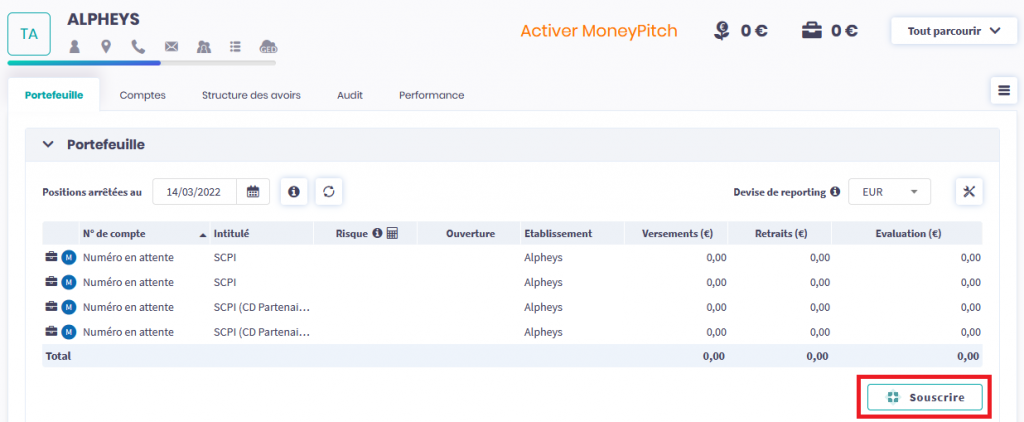1024x422 pixels.
Task: Click the location pin address icon
Action: 106,46
